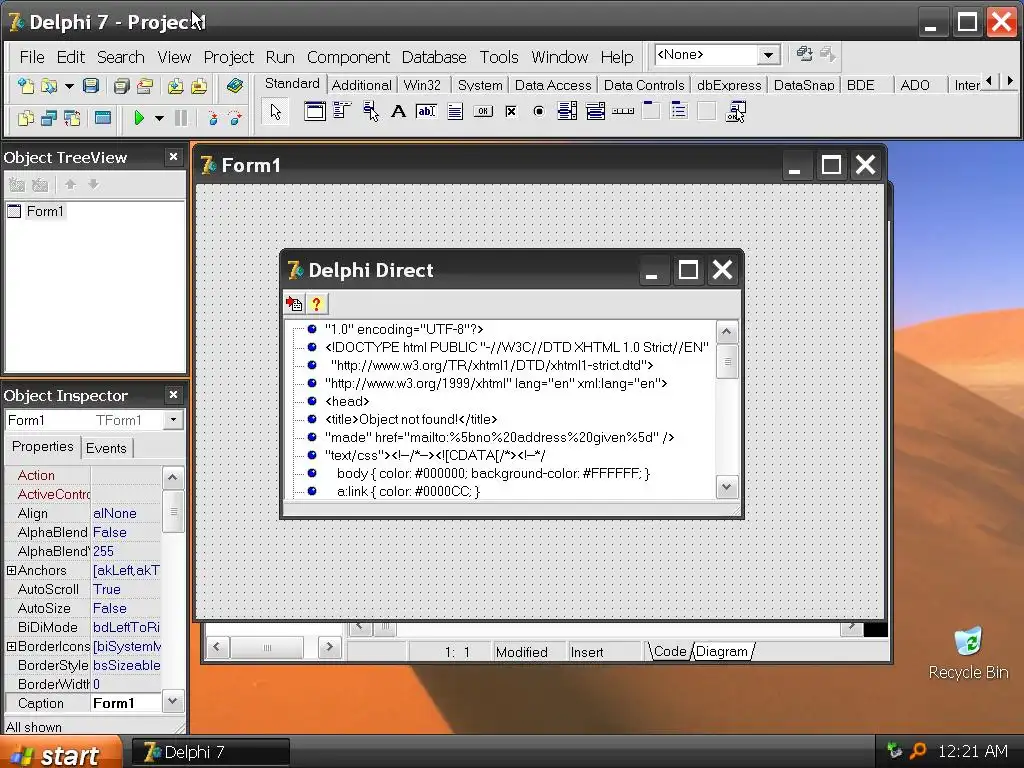
Task: Open the dropdown arrow next to Run
Action: [159, 118]
